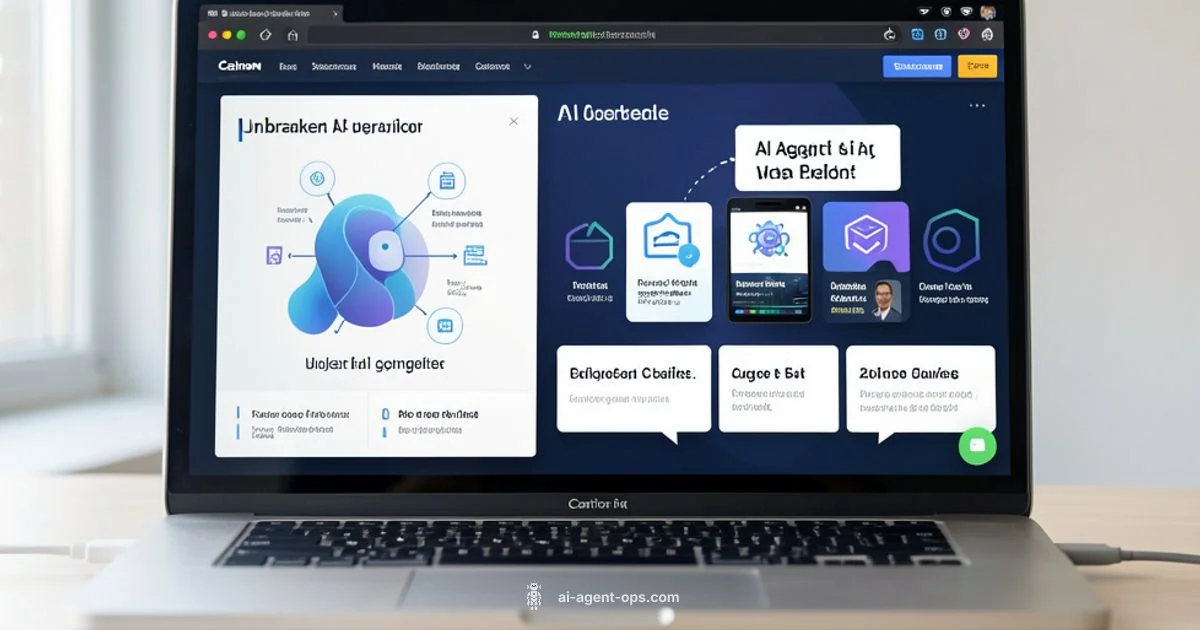Click the blue button in the navbar

pos(916,66)
